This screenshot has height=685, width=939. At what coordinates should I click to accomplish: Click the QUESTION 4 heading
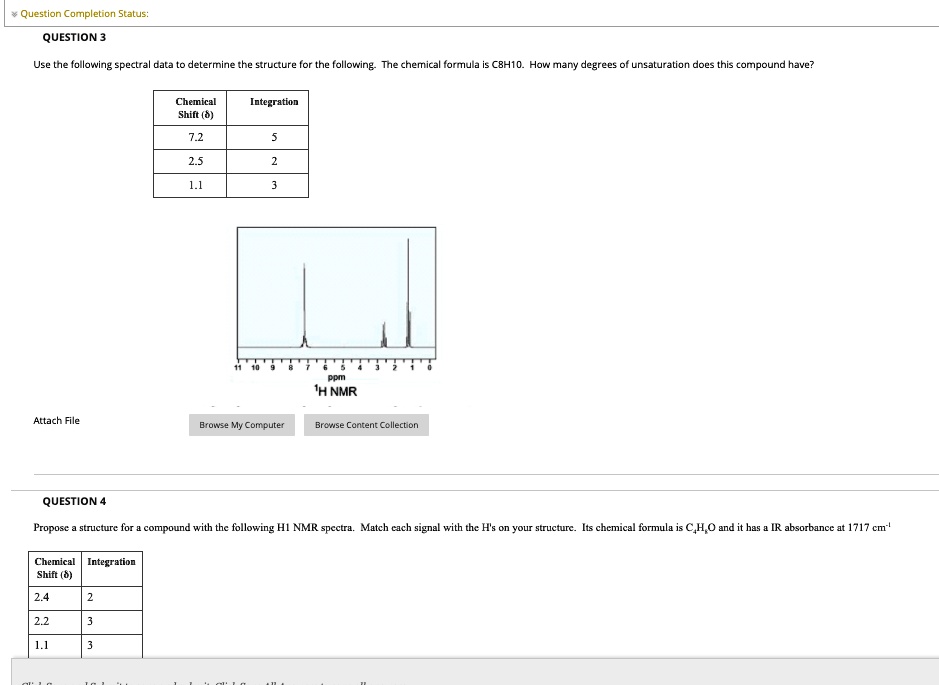tap(74, 501)
